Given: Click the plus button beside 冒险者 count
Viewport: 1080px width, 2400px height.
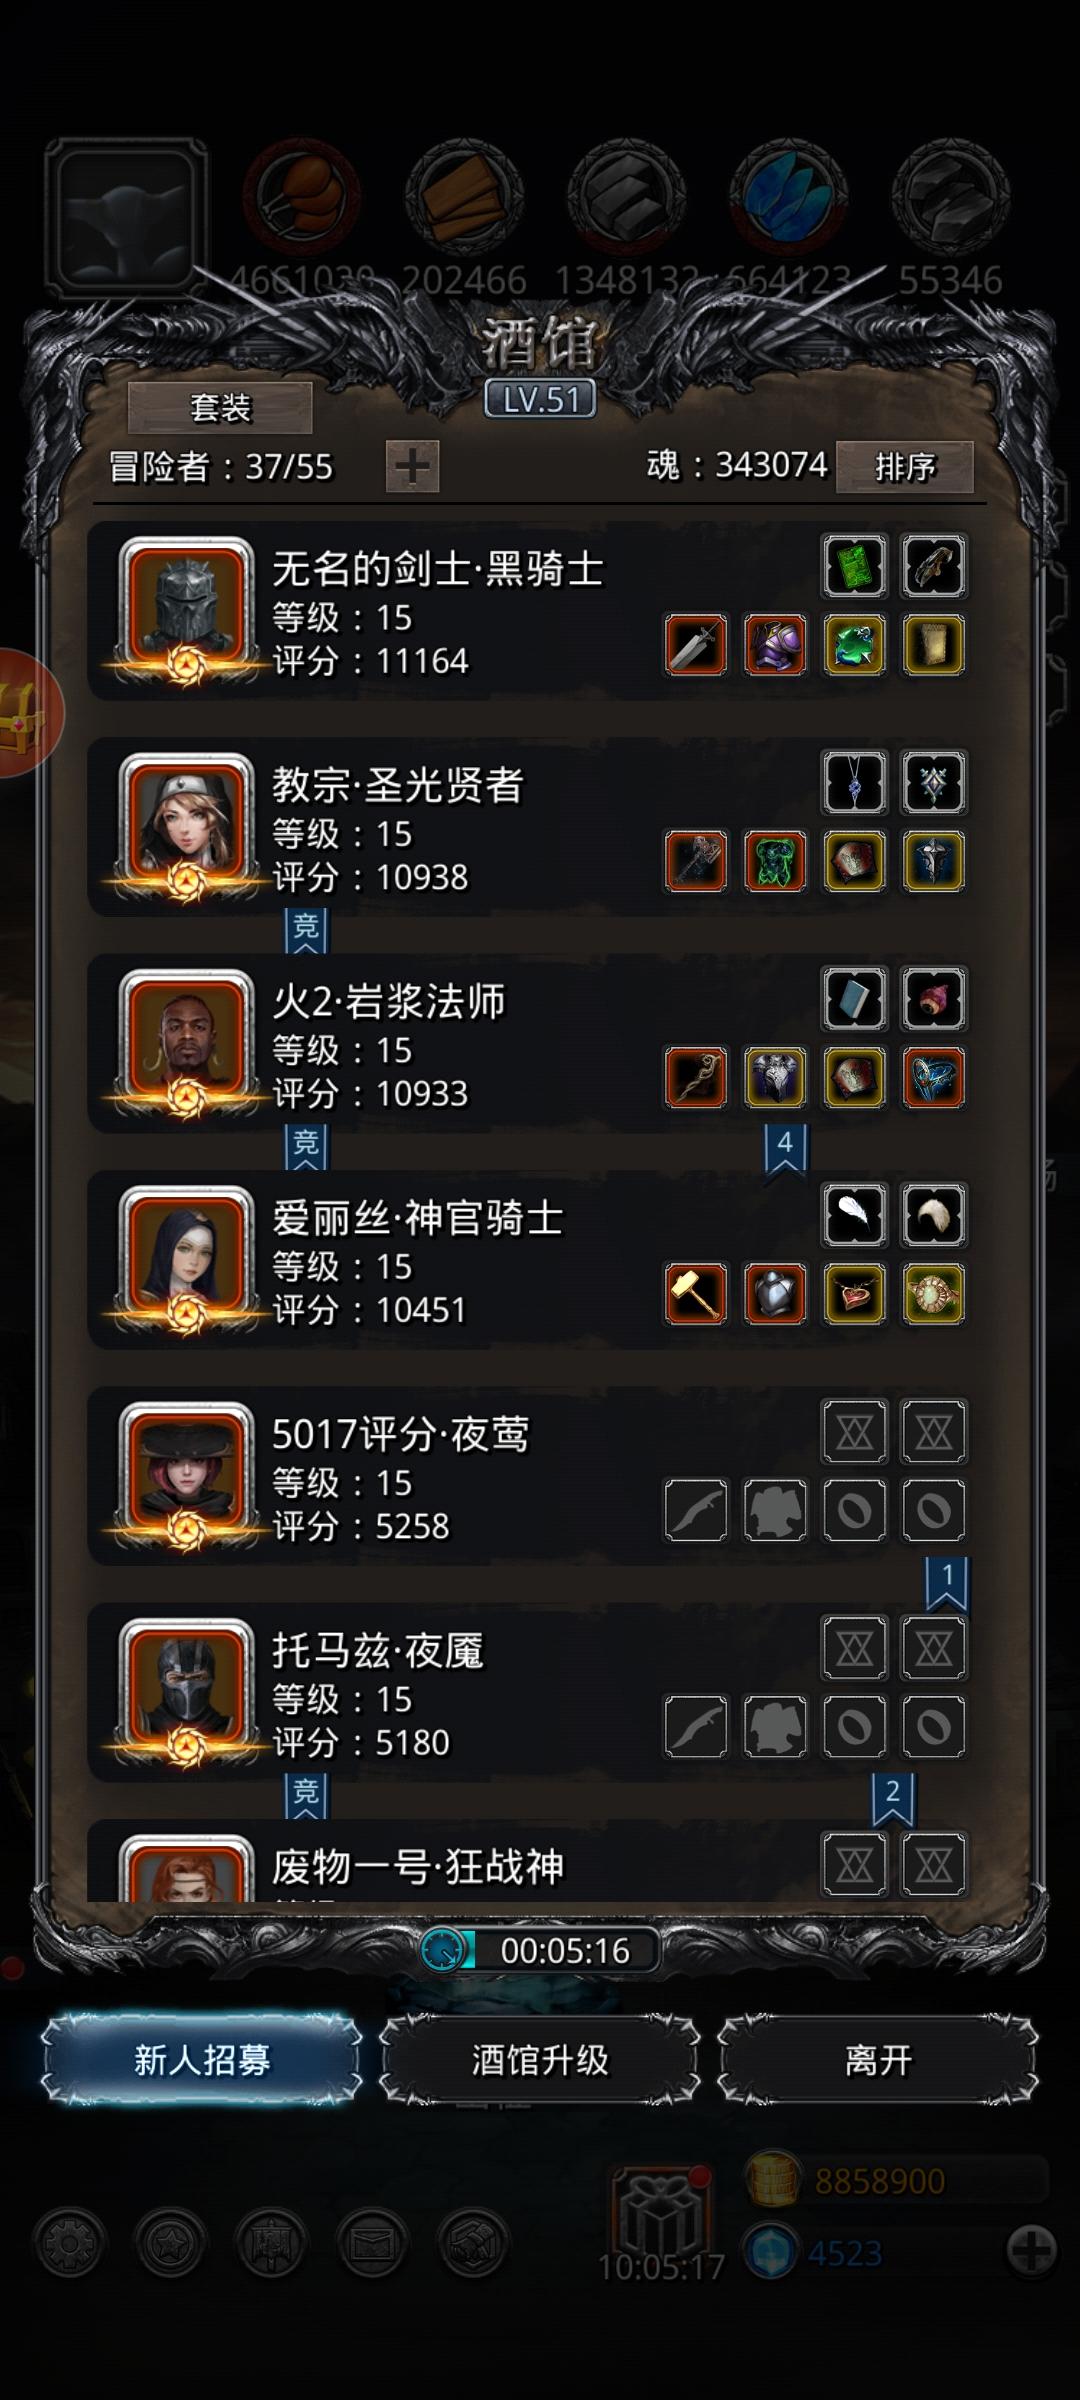Looking at the screenshot, I should [x=412, y=467].
